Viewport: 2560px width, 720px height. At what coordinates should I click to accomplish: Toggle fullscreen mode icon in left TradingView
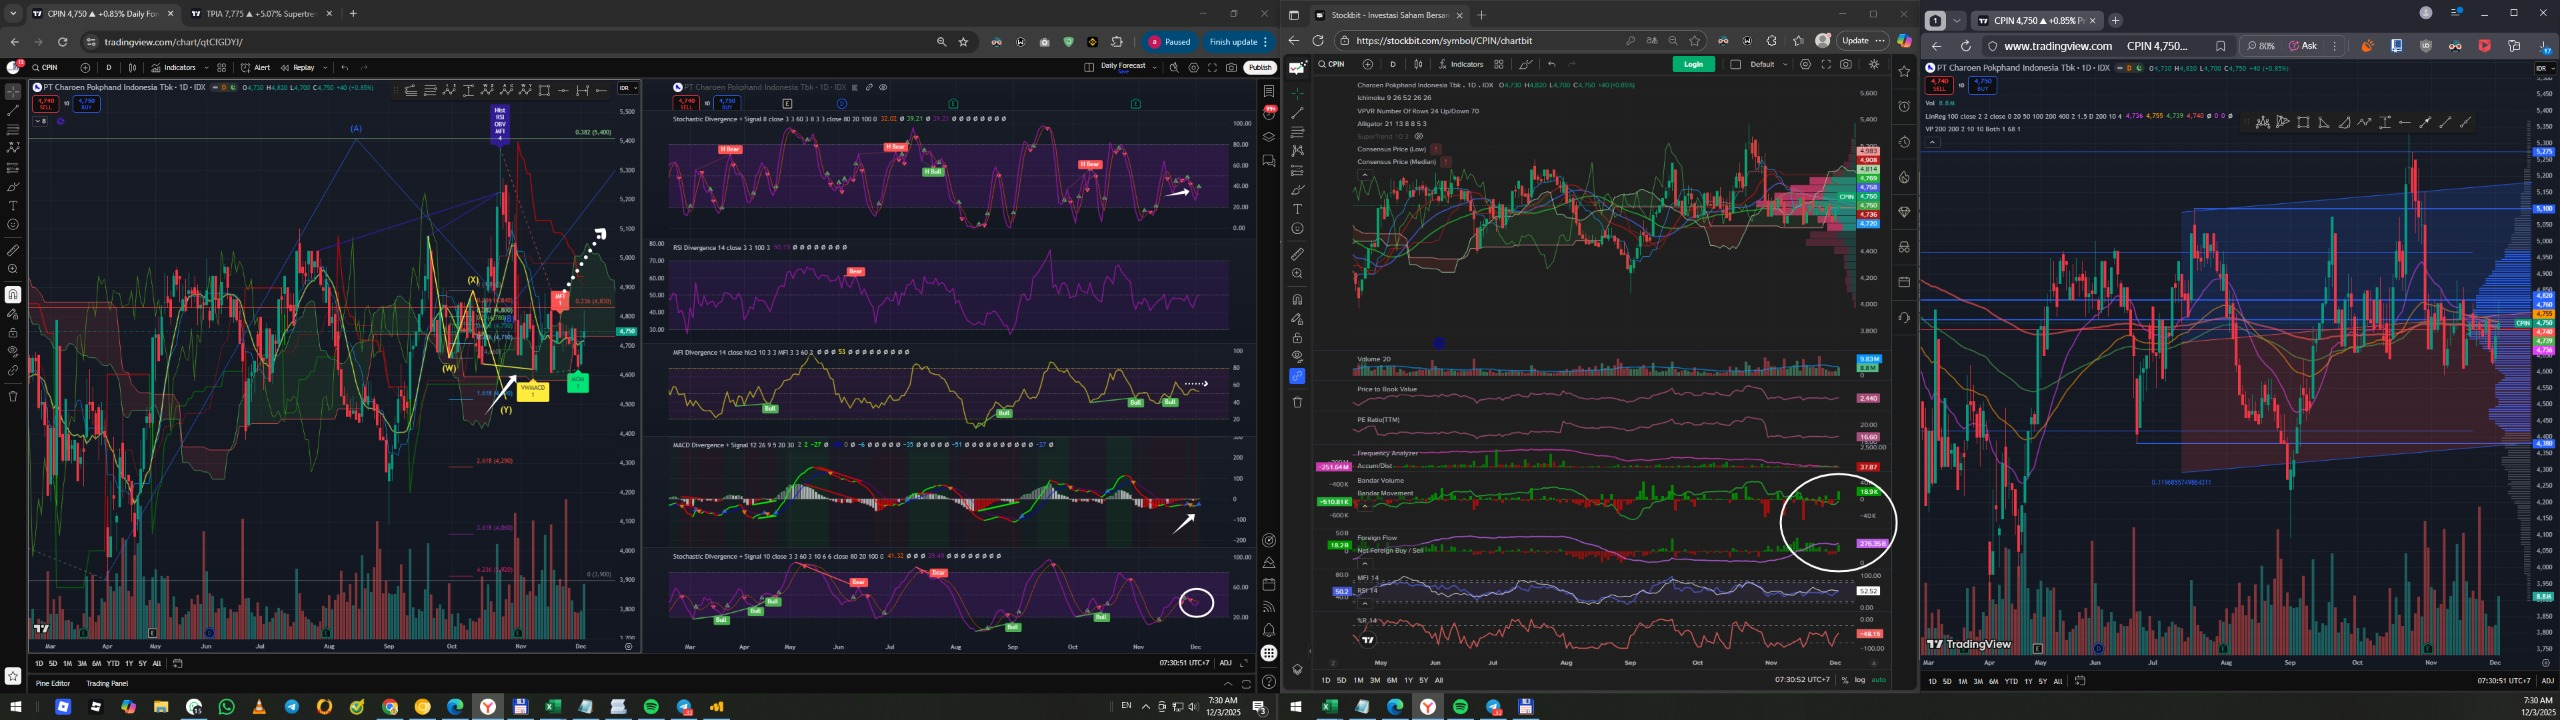[1212, 67]
